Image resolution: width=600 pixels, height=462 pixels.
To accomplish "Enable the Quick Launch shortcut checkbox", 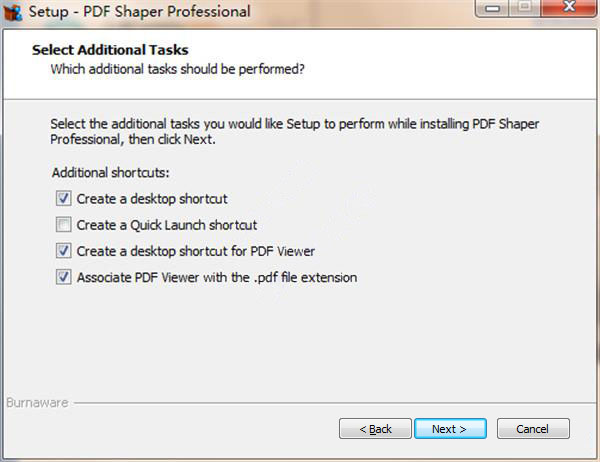I will click(x=64, y=225).
